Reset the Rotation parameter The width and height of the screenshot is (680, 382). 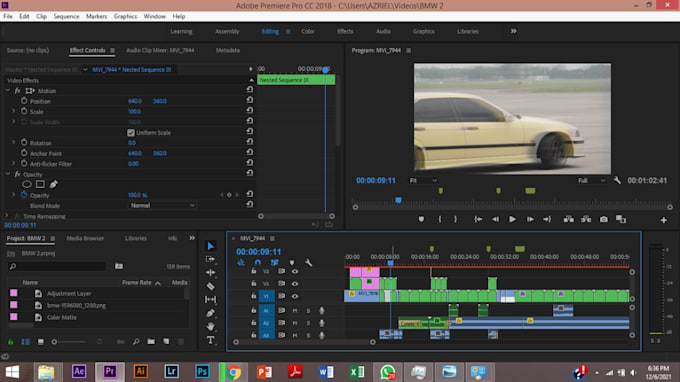[250, 142]
